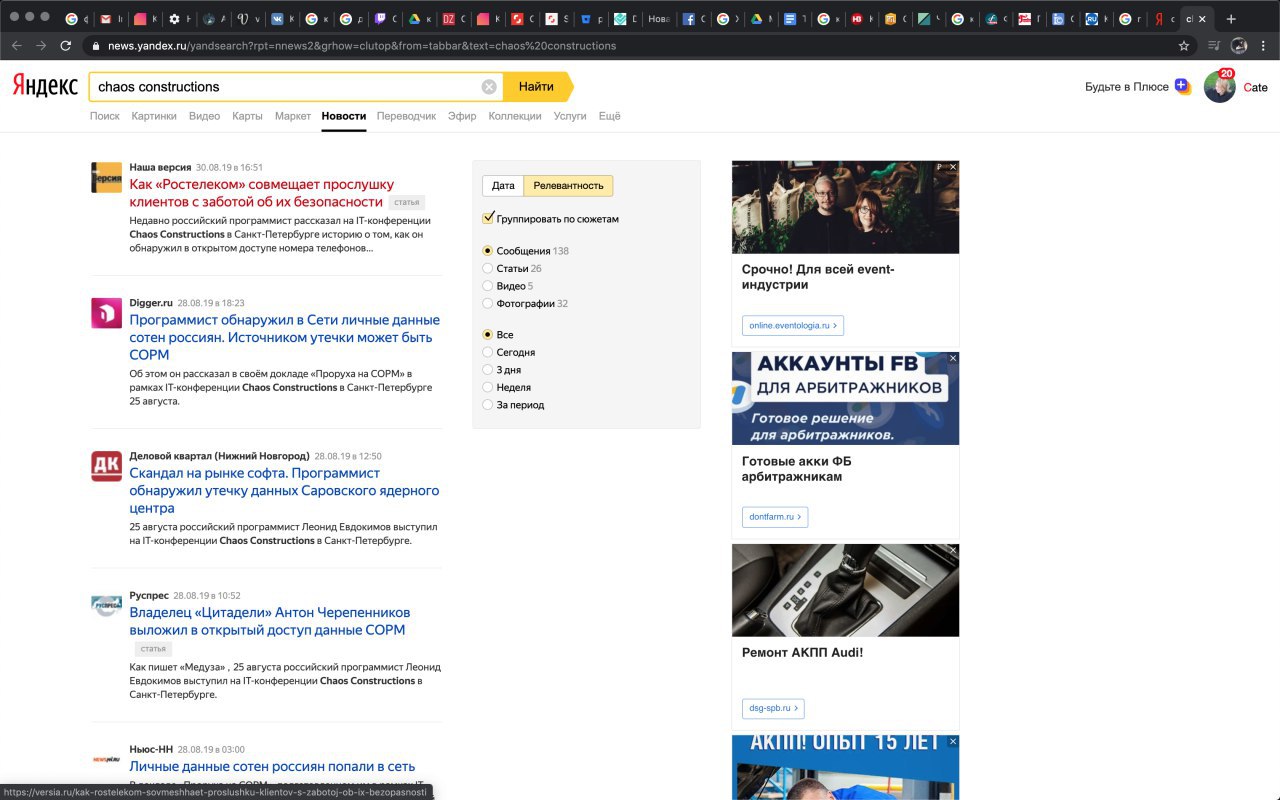Open the Карты service tab
The image size is (1280, 800).
pos(247,116)
